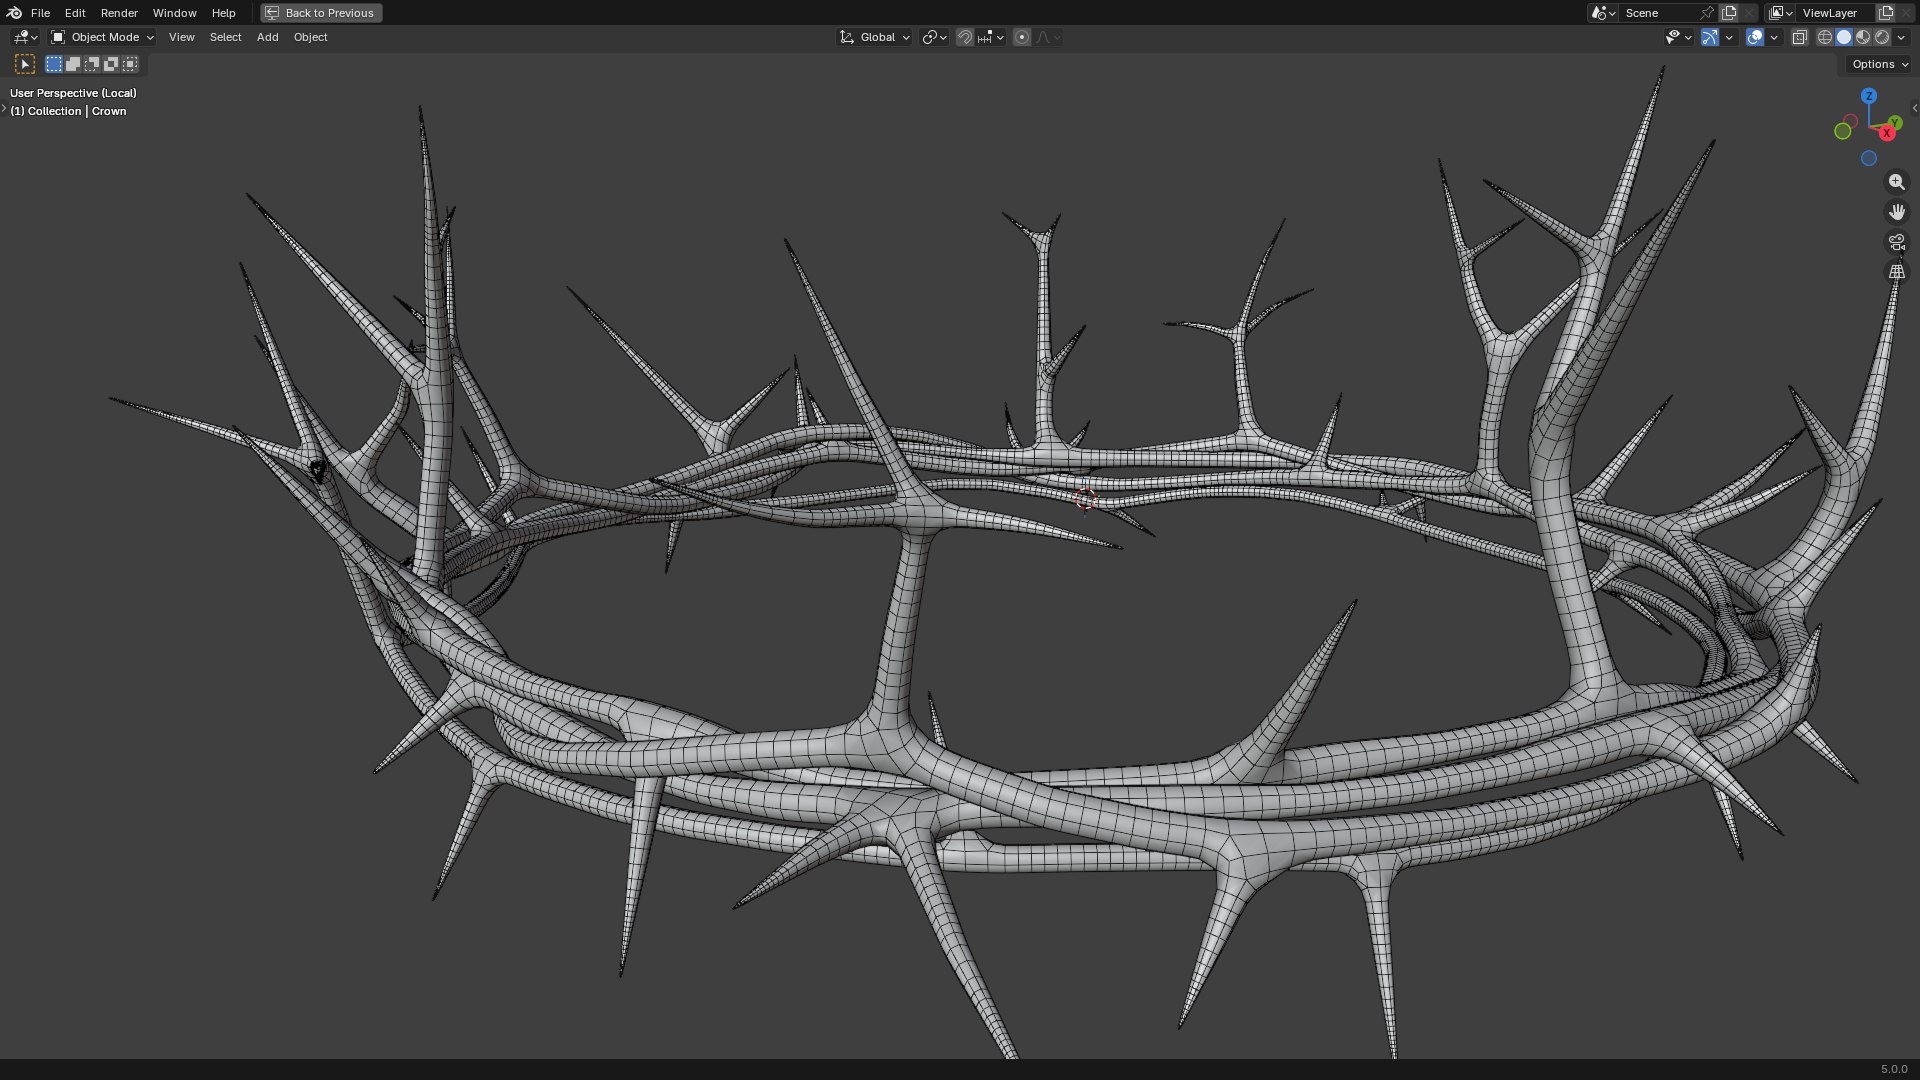
Task: Open the snapping options dropdown
Action: pyautogui.click(x=991, y=37)
